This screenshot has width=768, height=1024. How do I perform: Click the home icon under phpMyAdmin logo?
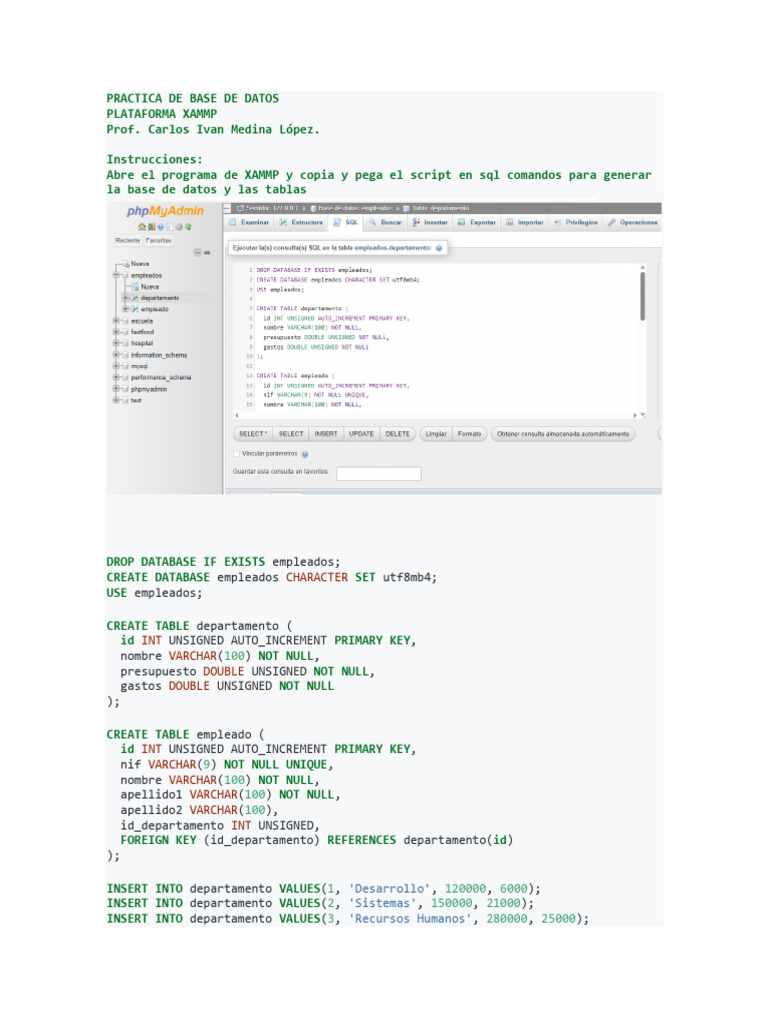click(x=142, y=227)
